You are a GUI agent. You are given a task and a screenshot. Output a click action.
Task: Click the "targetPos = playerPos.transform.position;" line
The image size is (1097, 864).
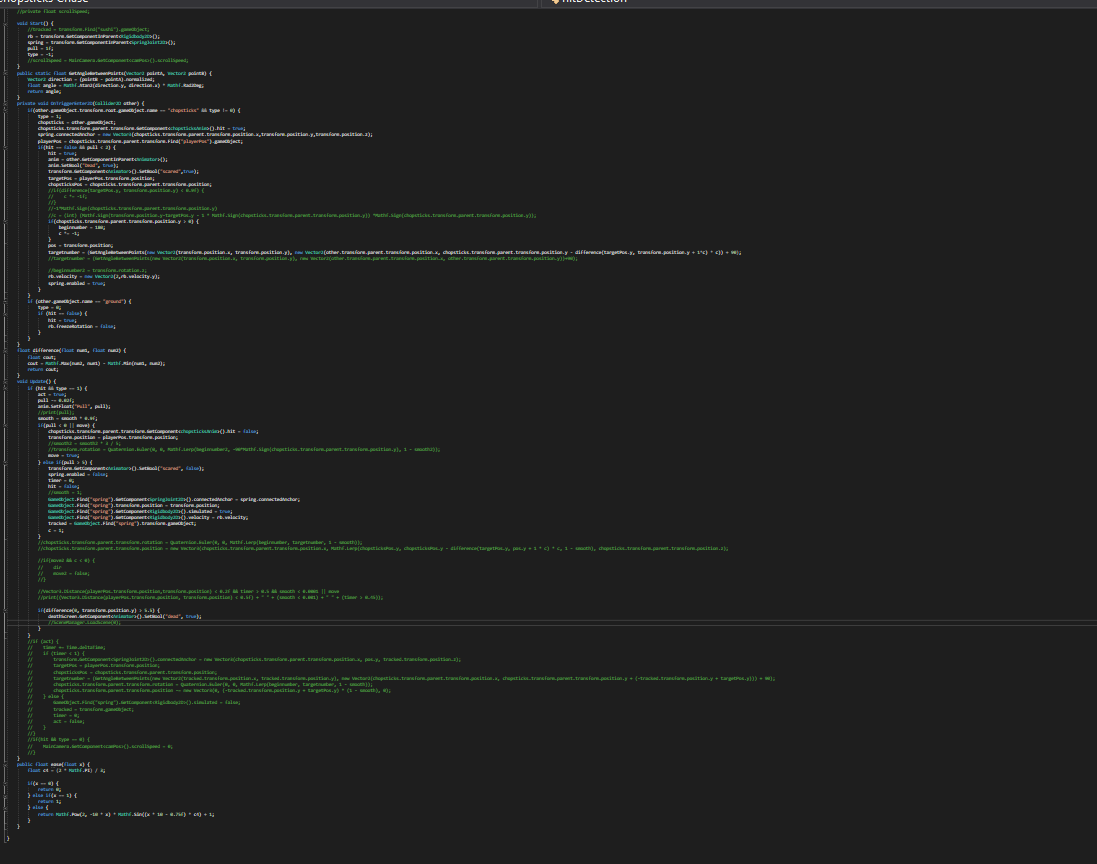(x=101, y=178)
